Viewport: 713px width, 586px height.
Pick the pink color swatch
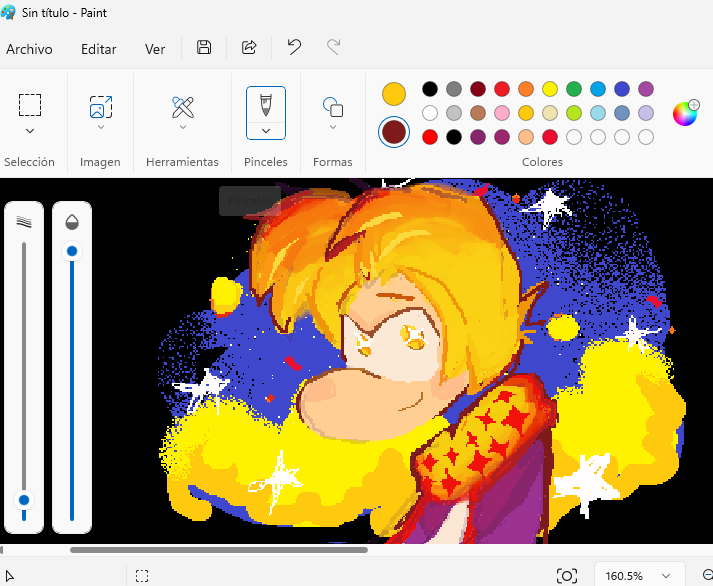tap(502, 113)
